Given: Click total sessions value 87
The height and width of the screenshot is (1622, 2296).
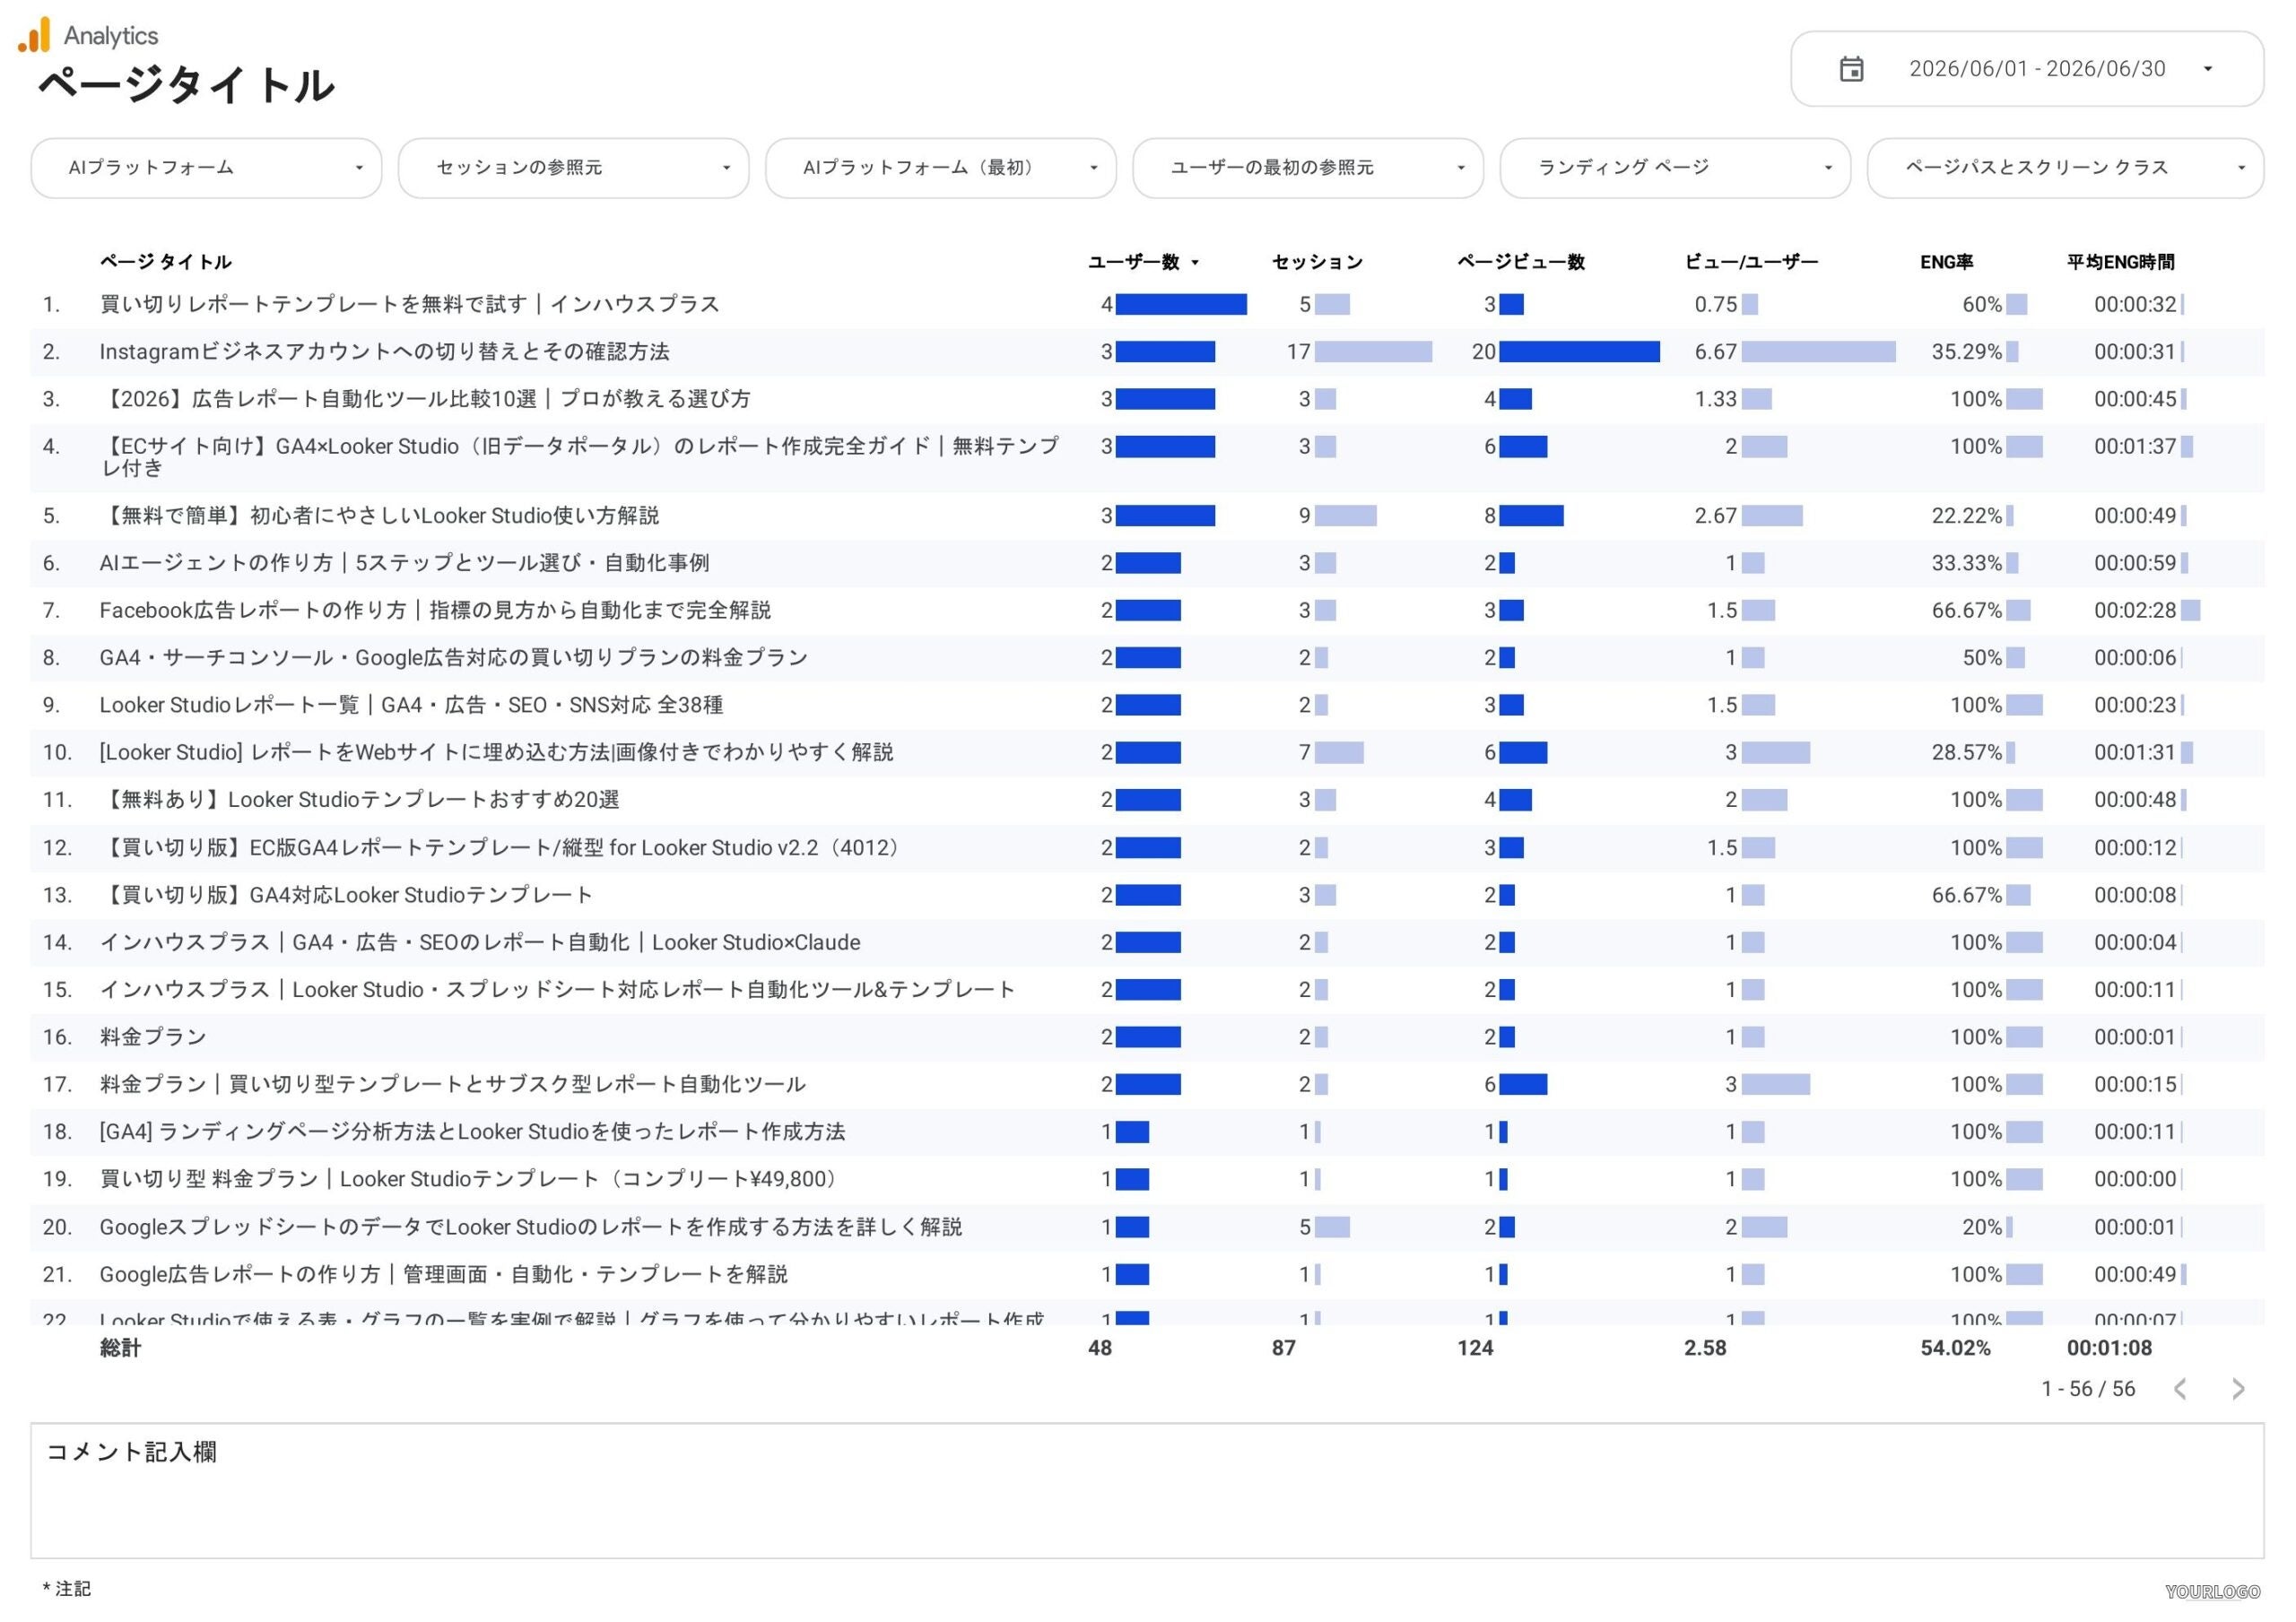Looking at the screenshot, I should click(x=1284, y=1348).
